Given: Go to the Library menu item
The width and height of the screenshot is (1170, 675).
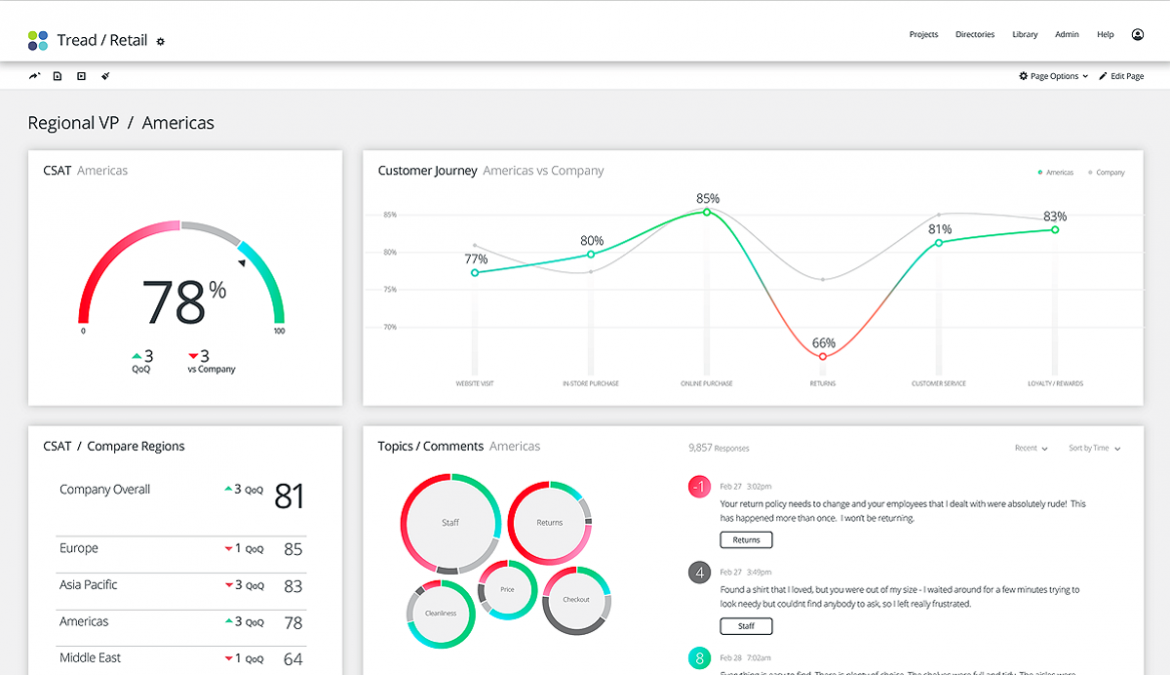Looking at the screenshot, I should pyautogui.click(x=1024, y=33).
